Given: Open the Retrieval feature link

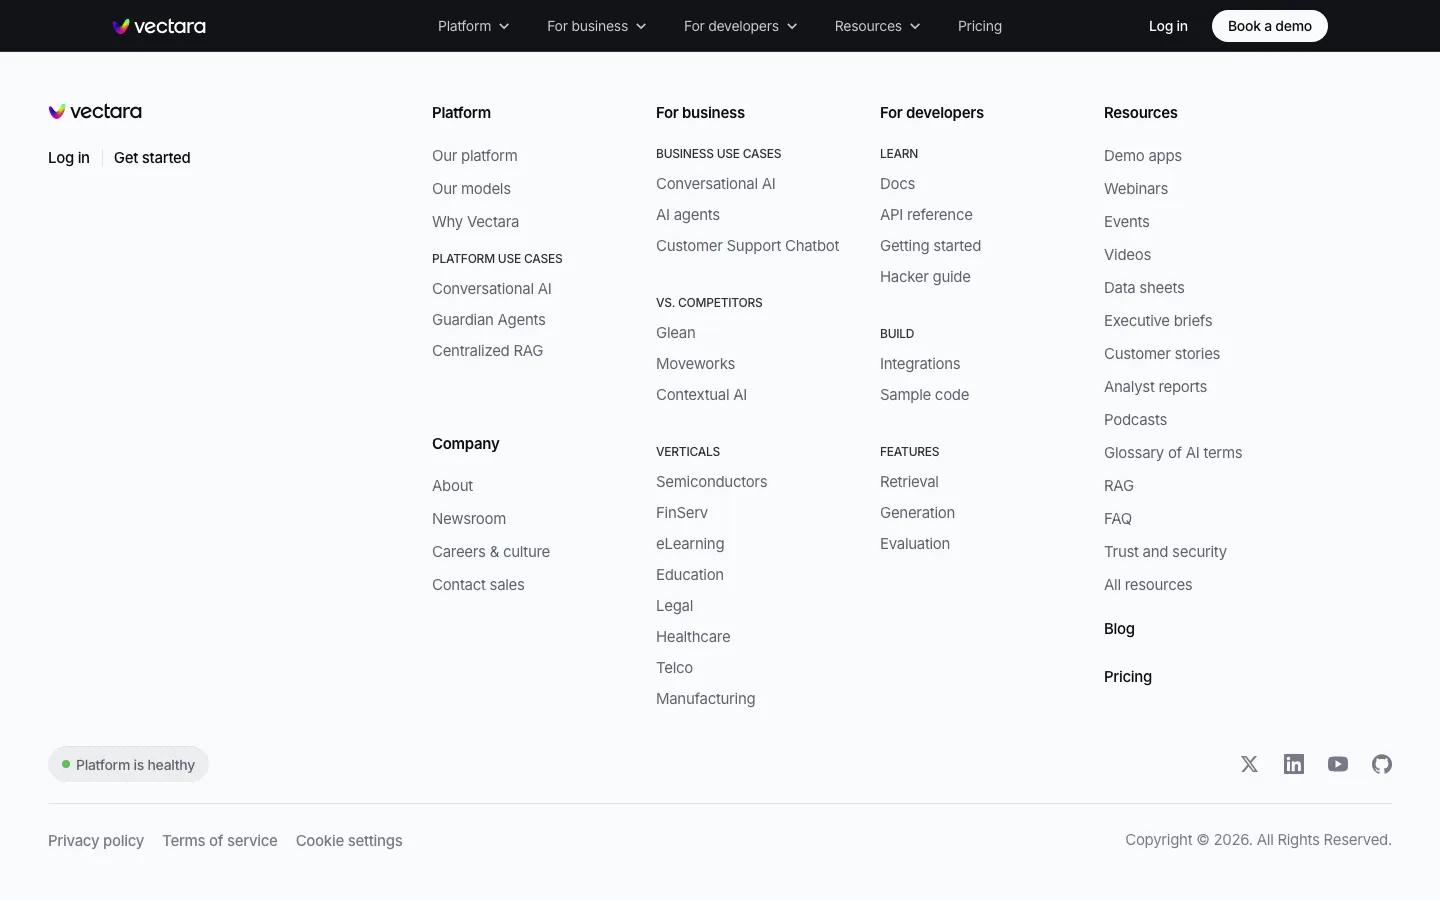Looking at the screenshot, I should tap(909, 482).
